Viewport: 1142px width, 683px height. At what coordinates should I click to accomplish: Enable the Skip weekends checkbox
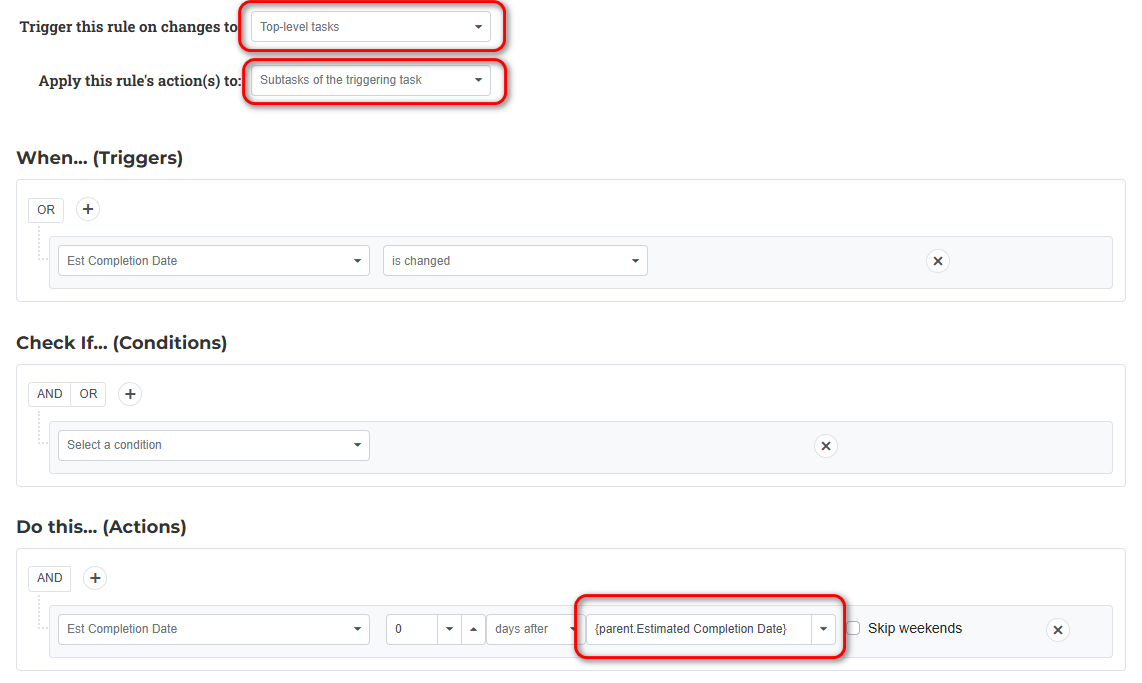(854, 628)
